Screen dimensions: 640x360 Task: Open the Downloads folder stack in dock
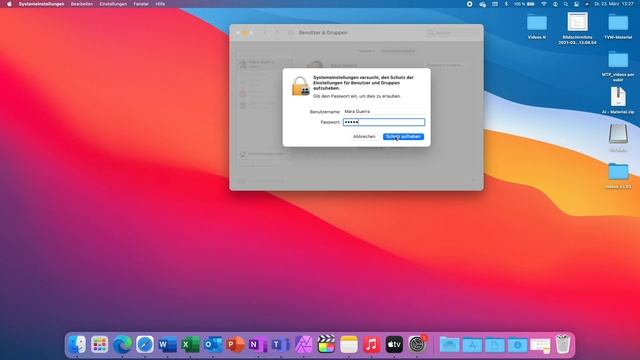click(x=518, y=345)
